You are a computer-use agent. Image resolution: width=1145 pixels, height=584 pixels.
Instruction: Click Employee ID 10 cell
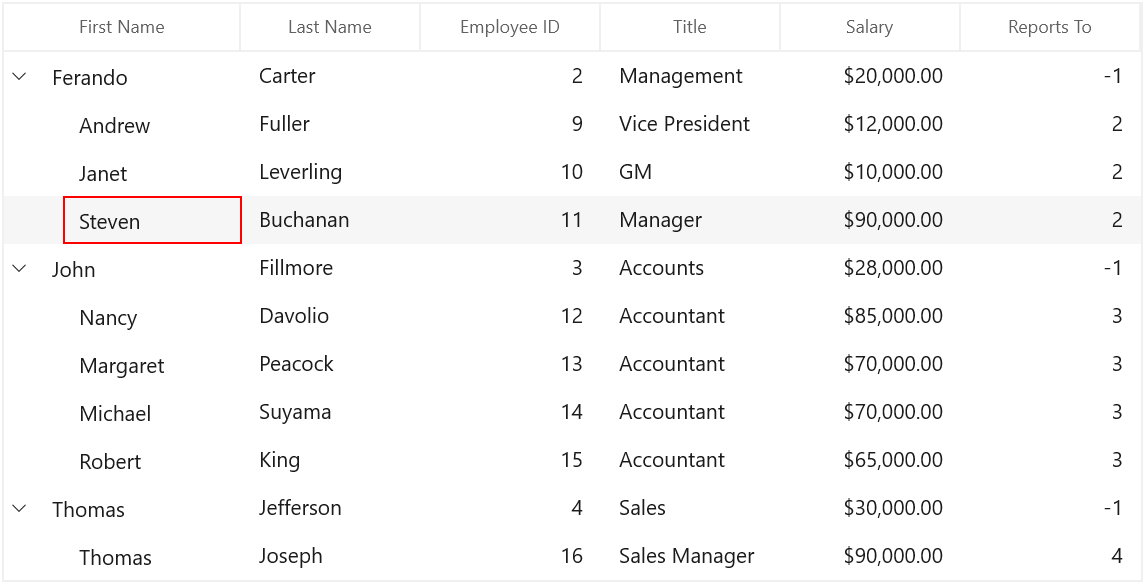pos(510,172)
